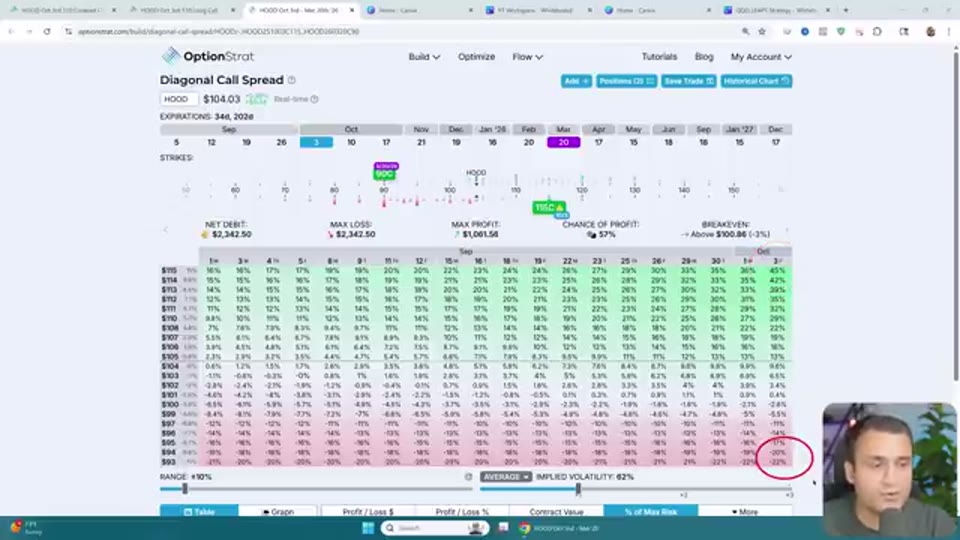Click the Chance of Profit dice icon

coord(591,234)
